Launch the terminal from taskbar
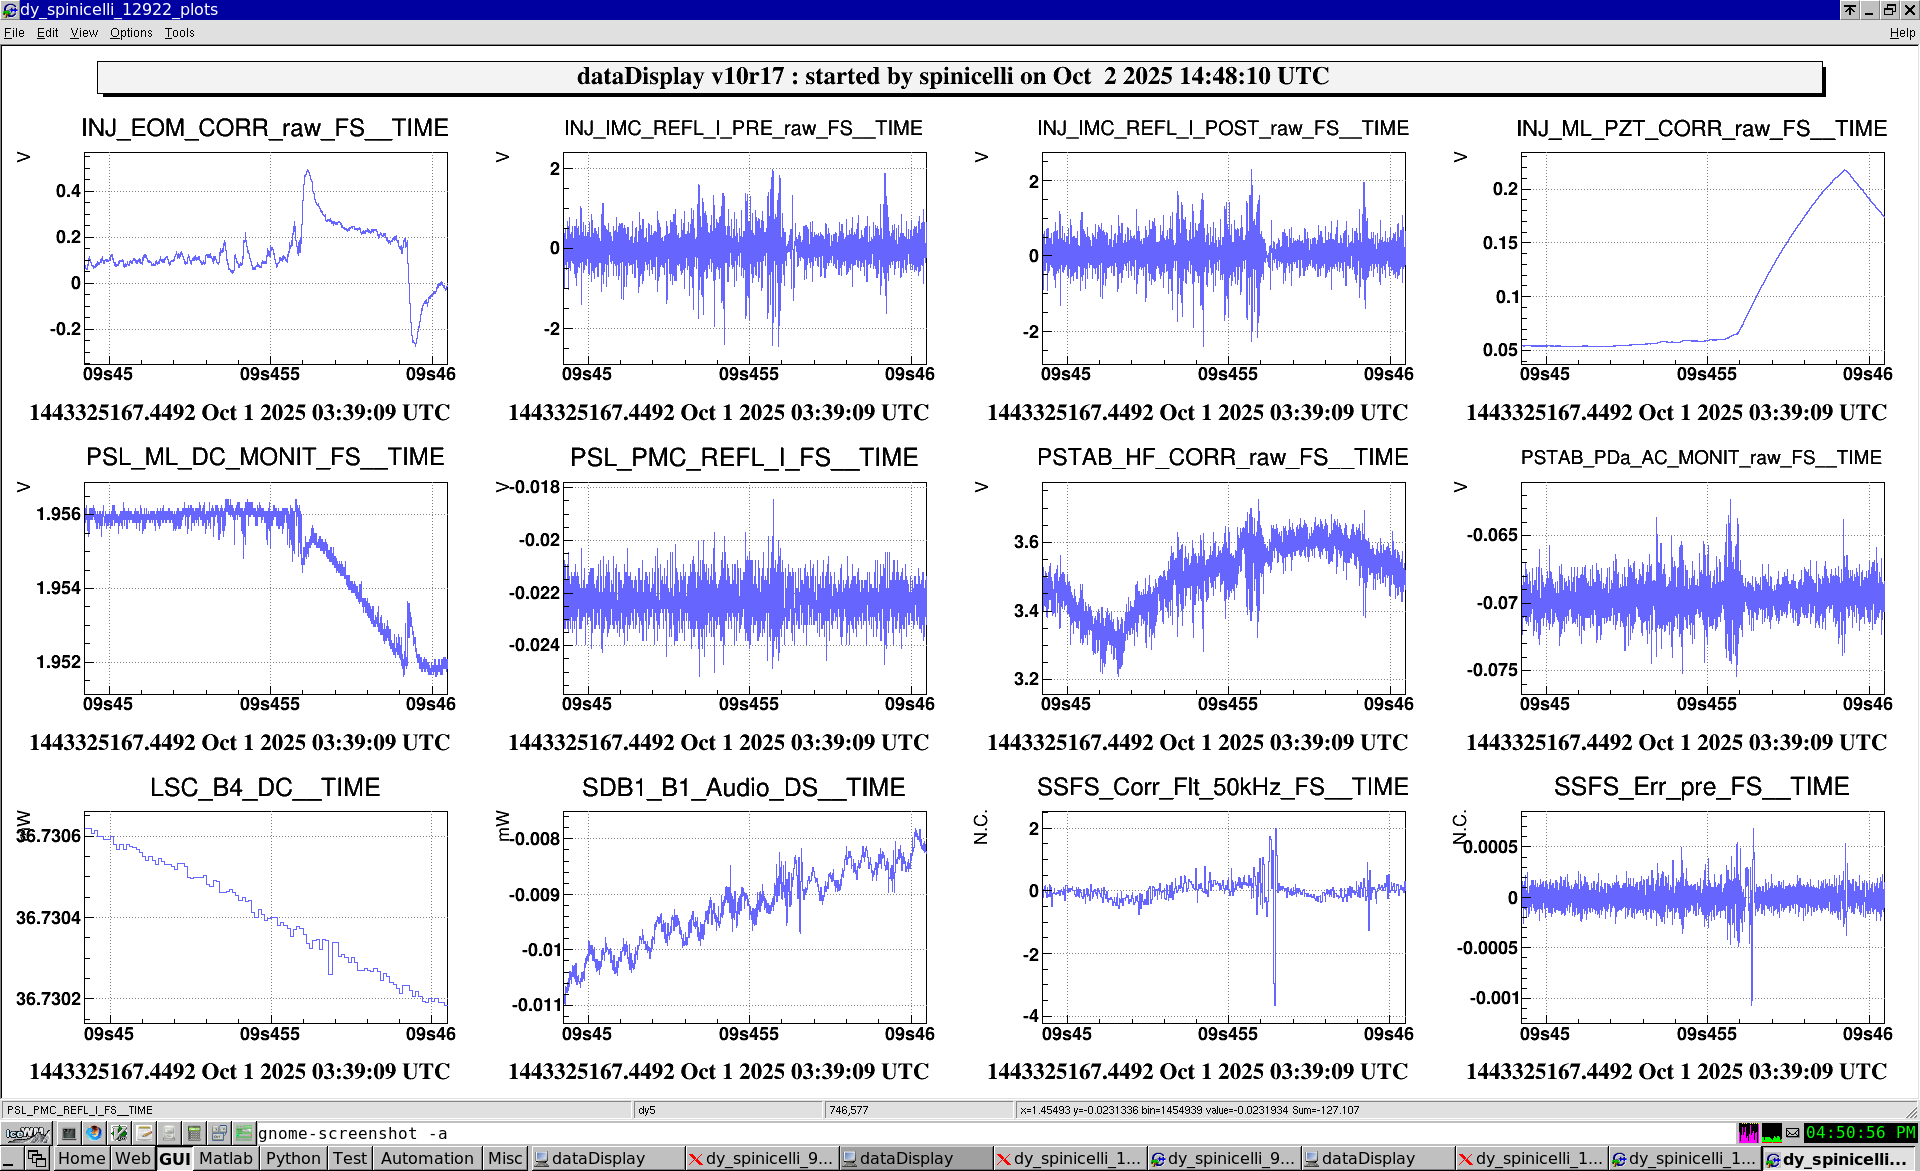Screen dimensions: 1920x1171 [x=69, y=1133]
